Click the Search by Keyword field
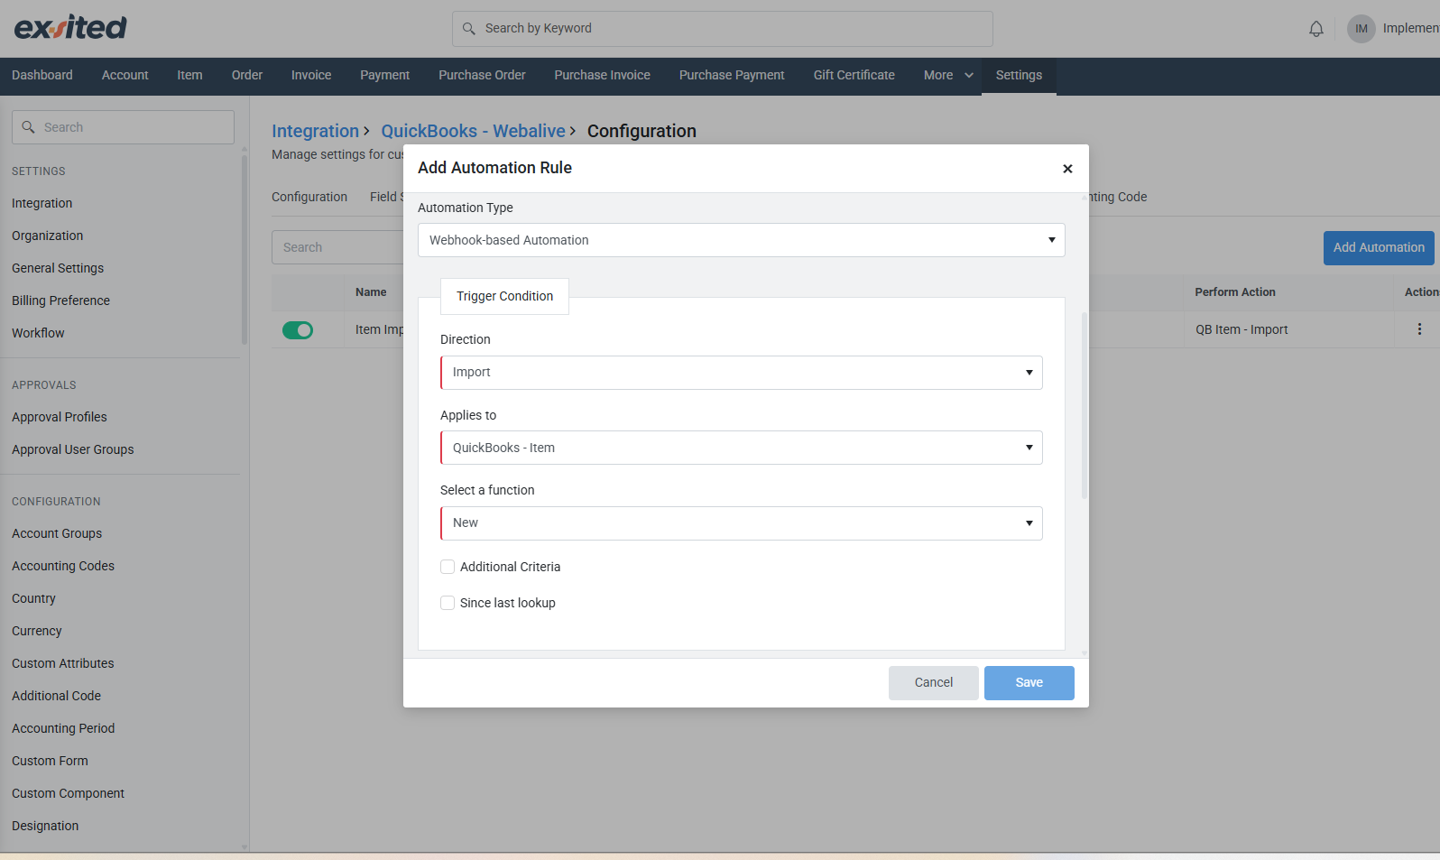 722,29
